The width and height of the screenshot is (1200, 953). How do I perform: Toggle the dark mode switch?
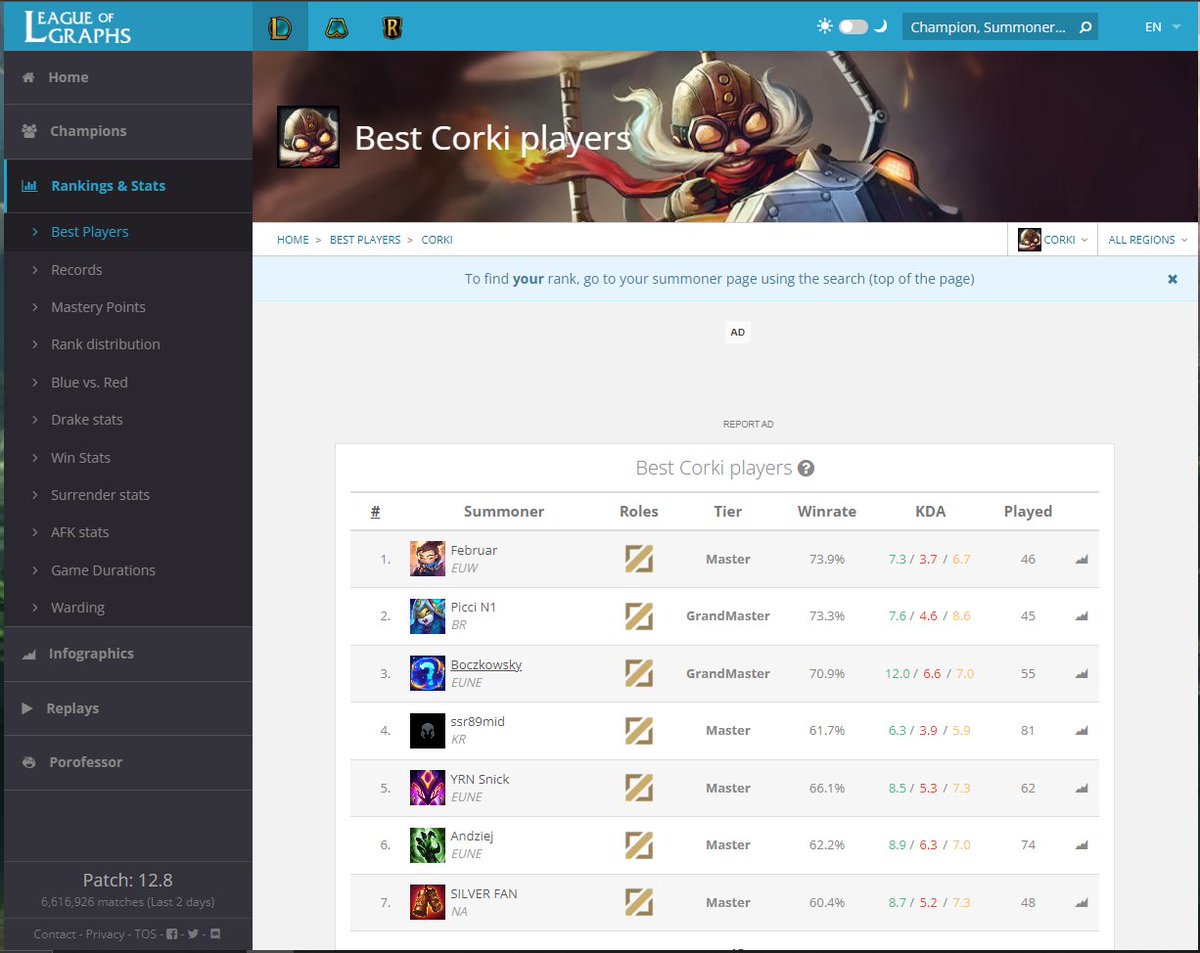[851, 27]
